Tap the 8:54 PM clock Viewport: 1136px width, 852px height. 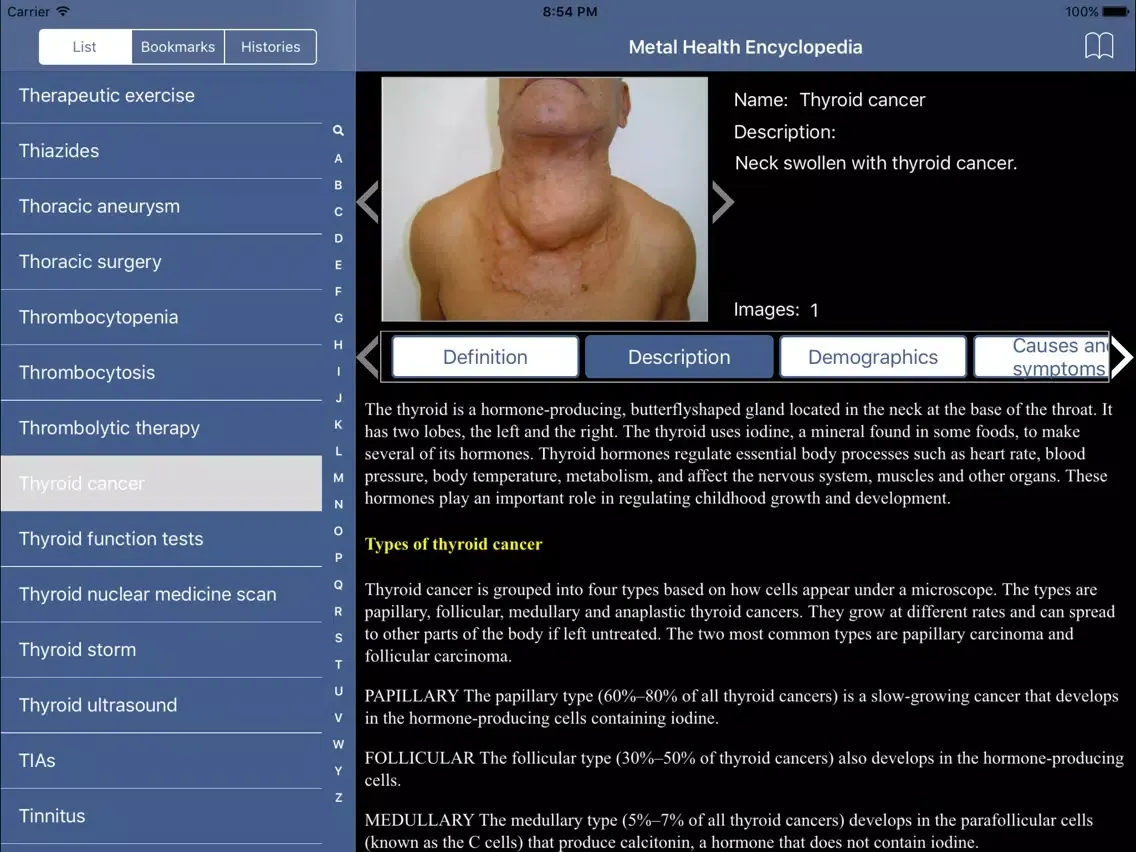570,12
